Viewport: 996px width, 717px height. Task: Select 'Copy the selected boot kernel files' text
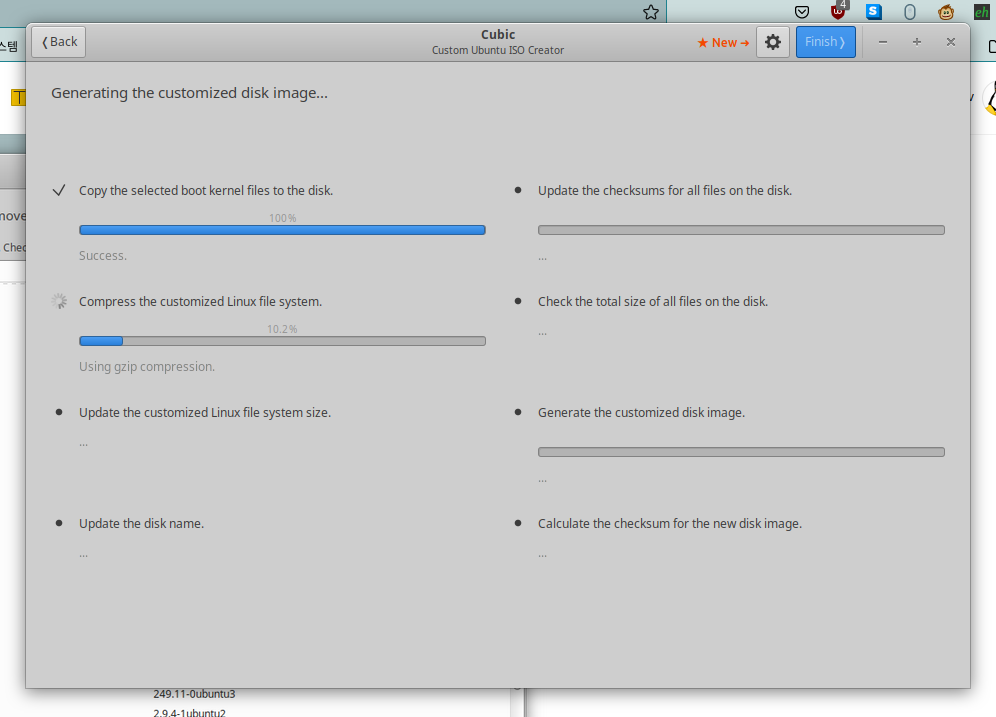(x=206, y=191)
